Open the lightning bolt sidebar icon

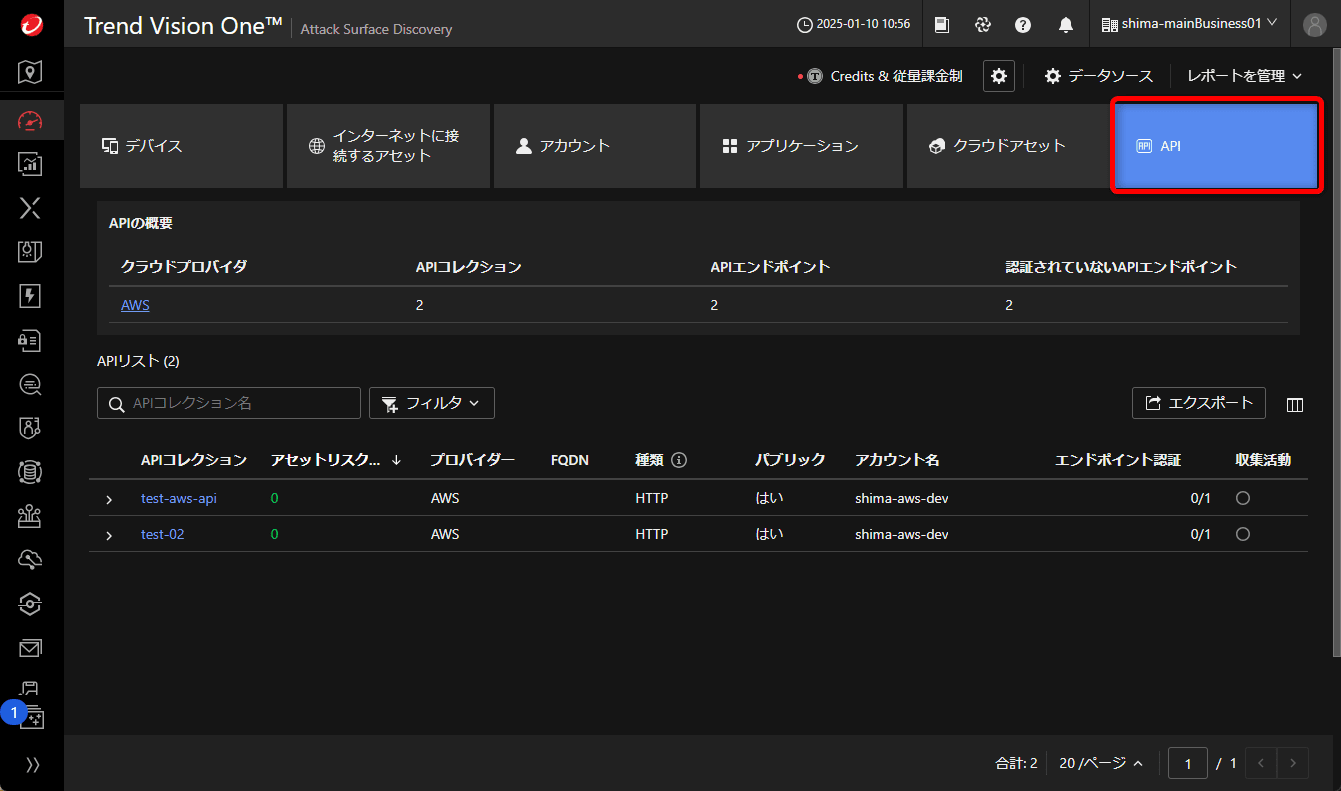(31, 295)
